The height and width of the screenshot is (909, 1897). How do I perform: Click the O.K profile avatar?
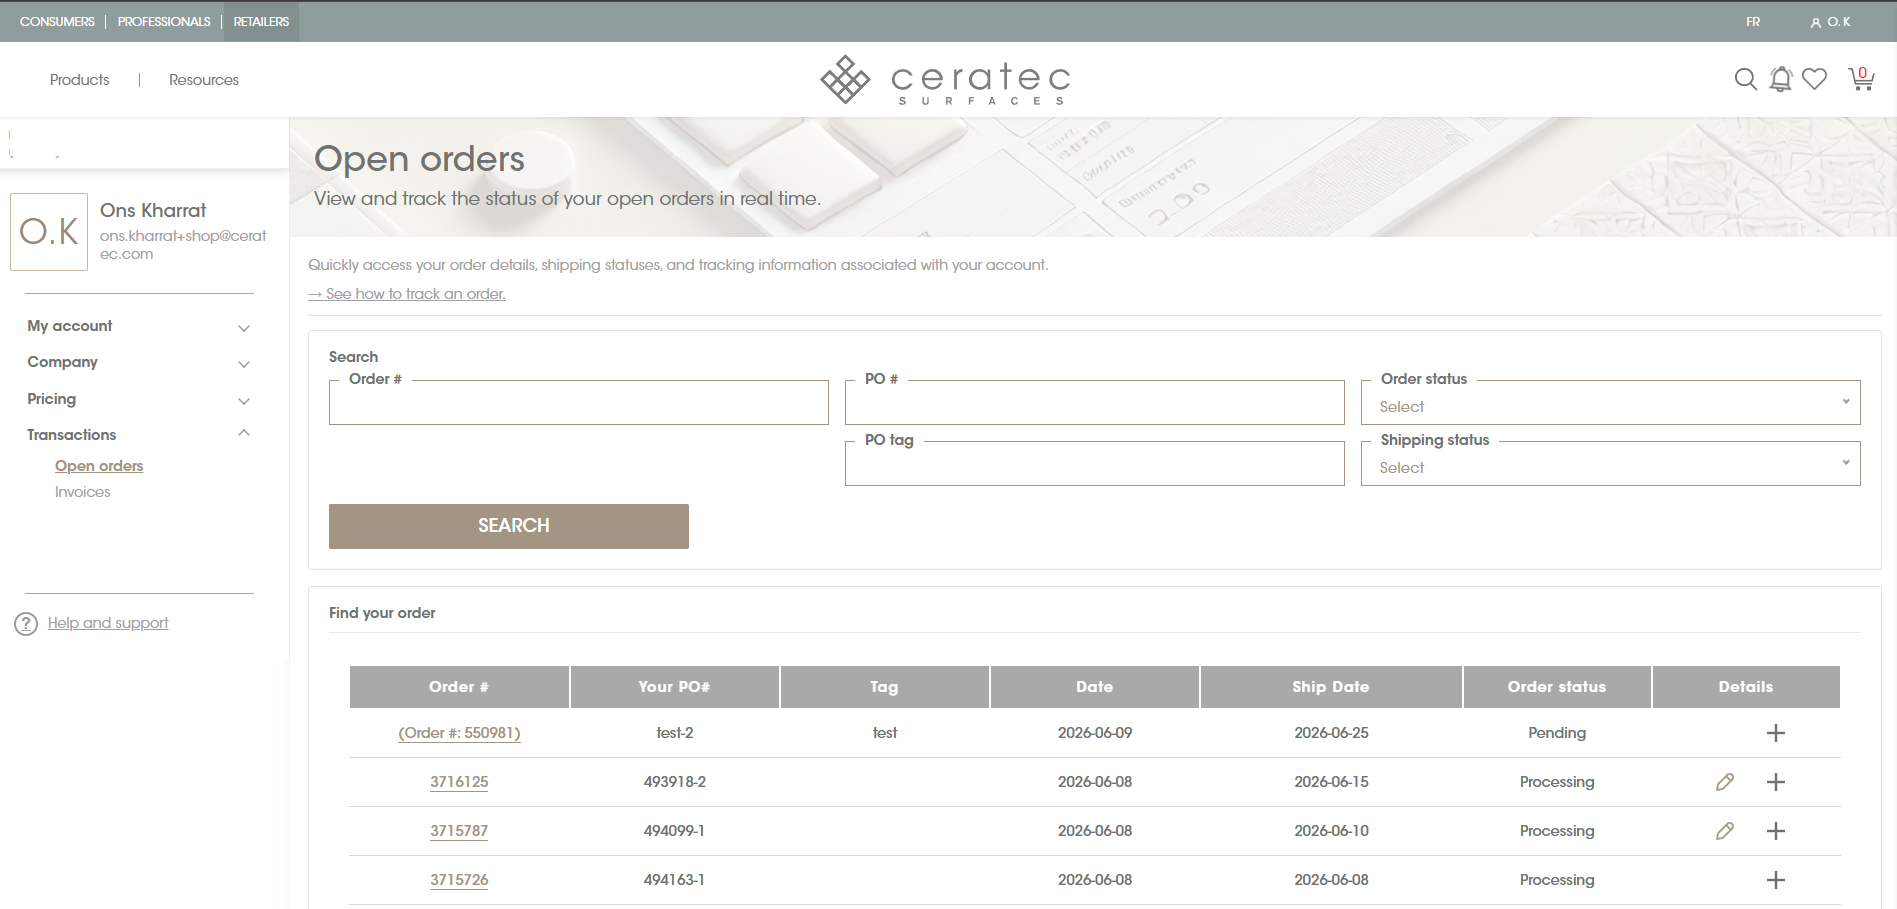(x=49, y=232)
